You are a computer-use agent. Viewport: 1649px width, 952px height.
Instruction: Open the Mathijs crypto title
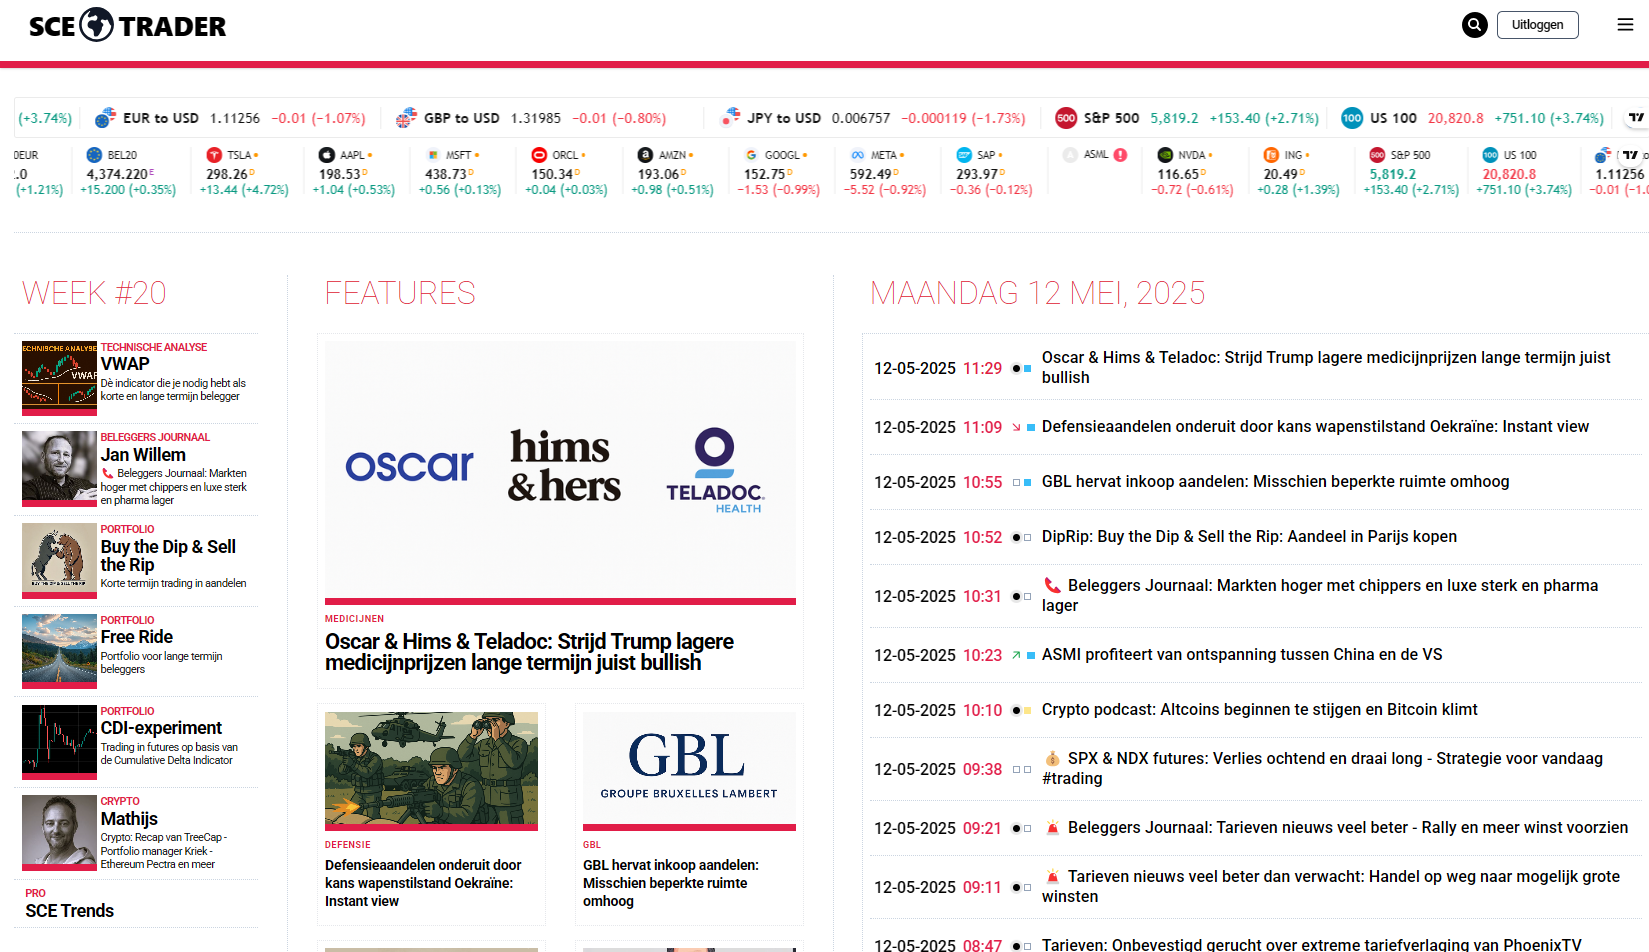pos(129,819)
